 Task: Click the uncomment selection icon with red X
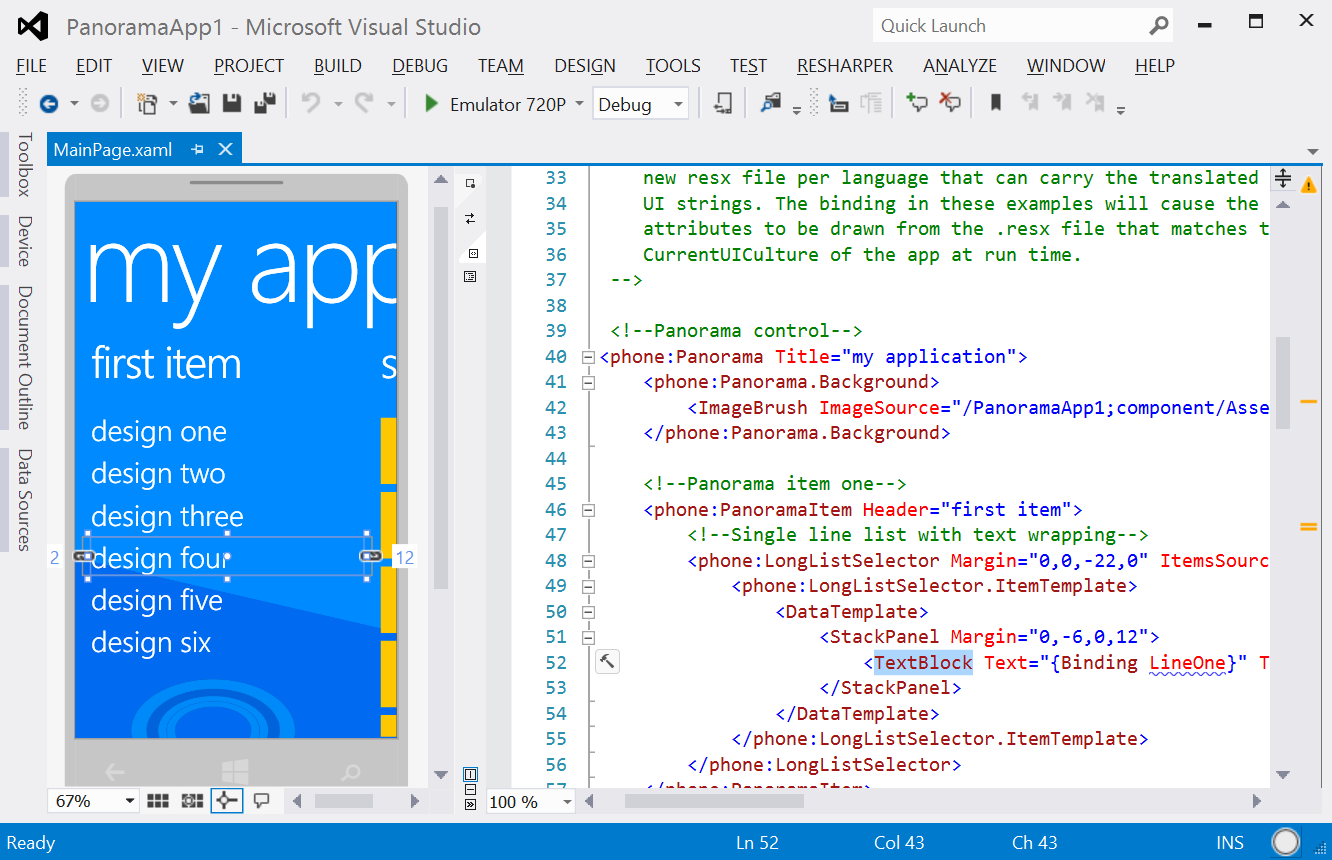[x=950, y=104]
